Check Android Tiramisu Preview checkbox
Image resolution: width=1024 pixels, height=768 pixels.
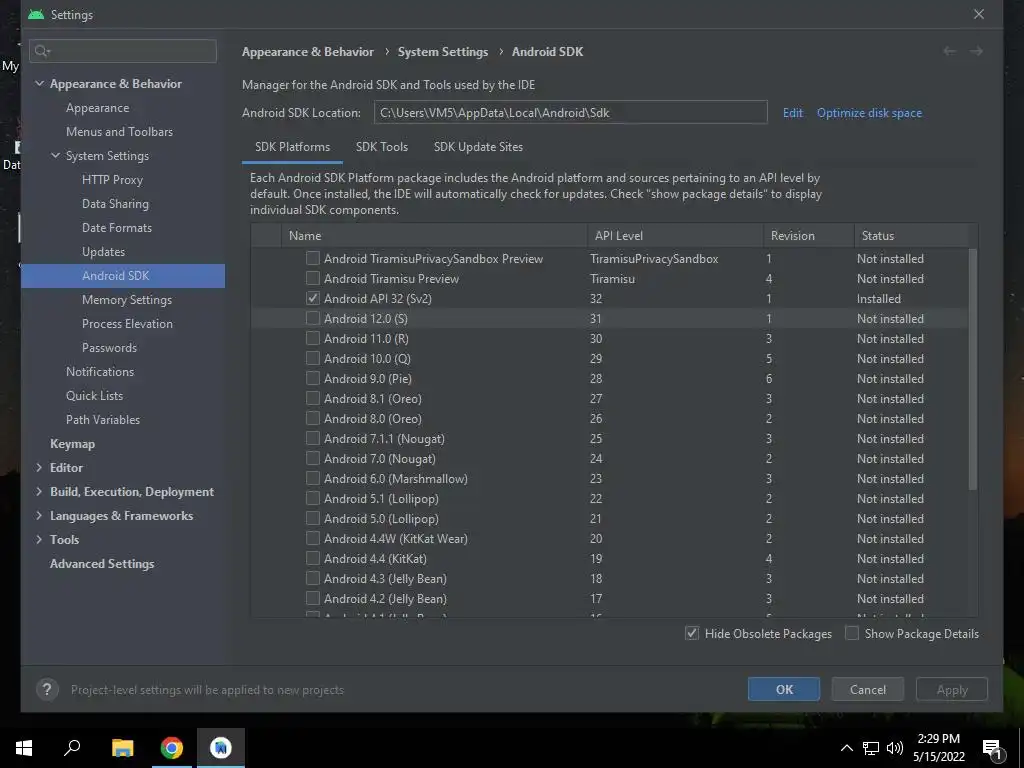click(313, 279)
